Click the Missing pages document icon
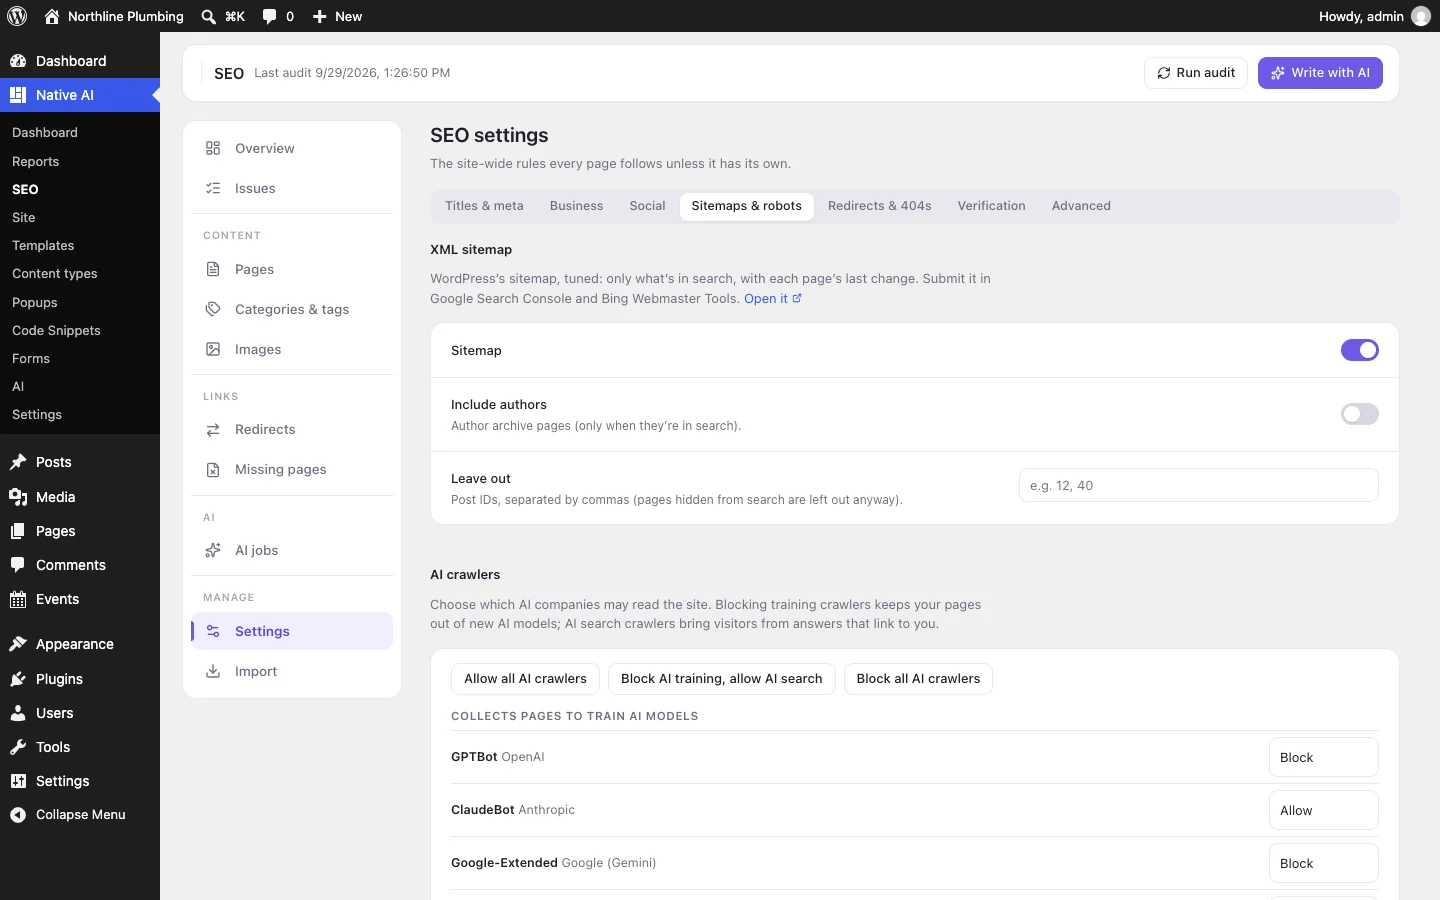This screenshot has height=900, width=1440. click(213, 469)
